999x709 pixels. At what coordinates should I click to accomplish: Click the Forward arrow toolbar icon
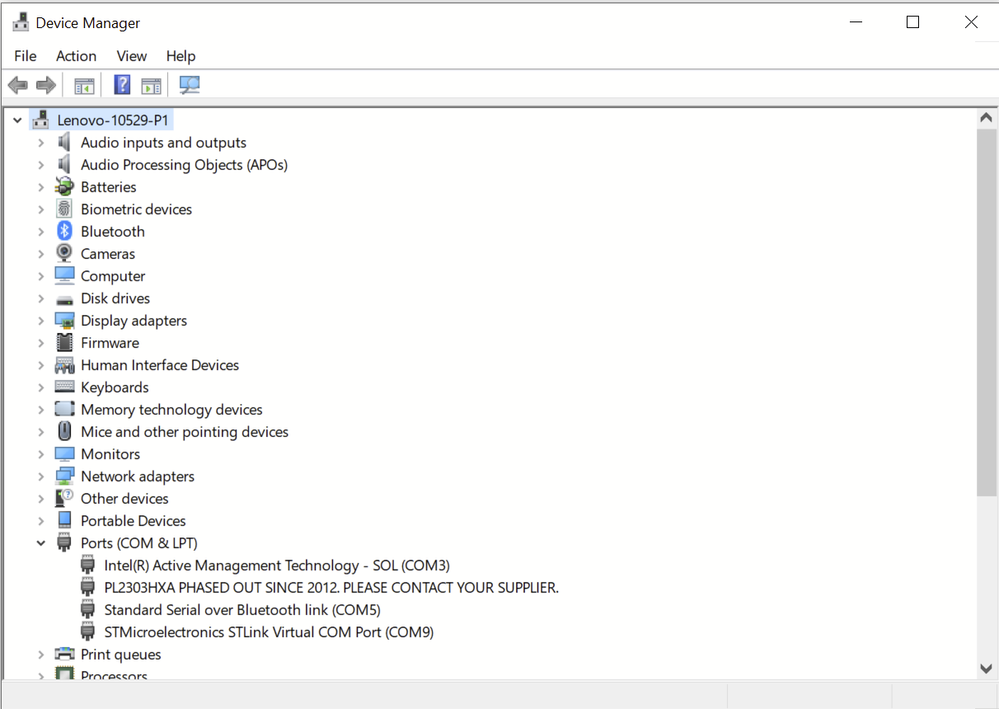[x=46, y=85]
